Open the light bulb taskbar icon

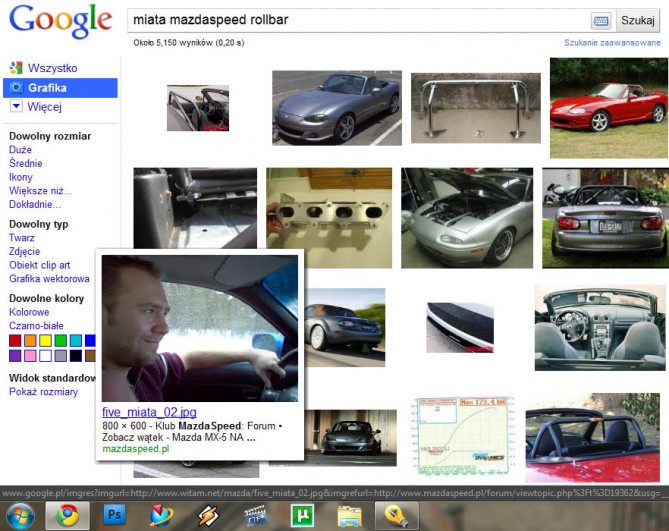[x=396, y=516]
